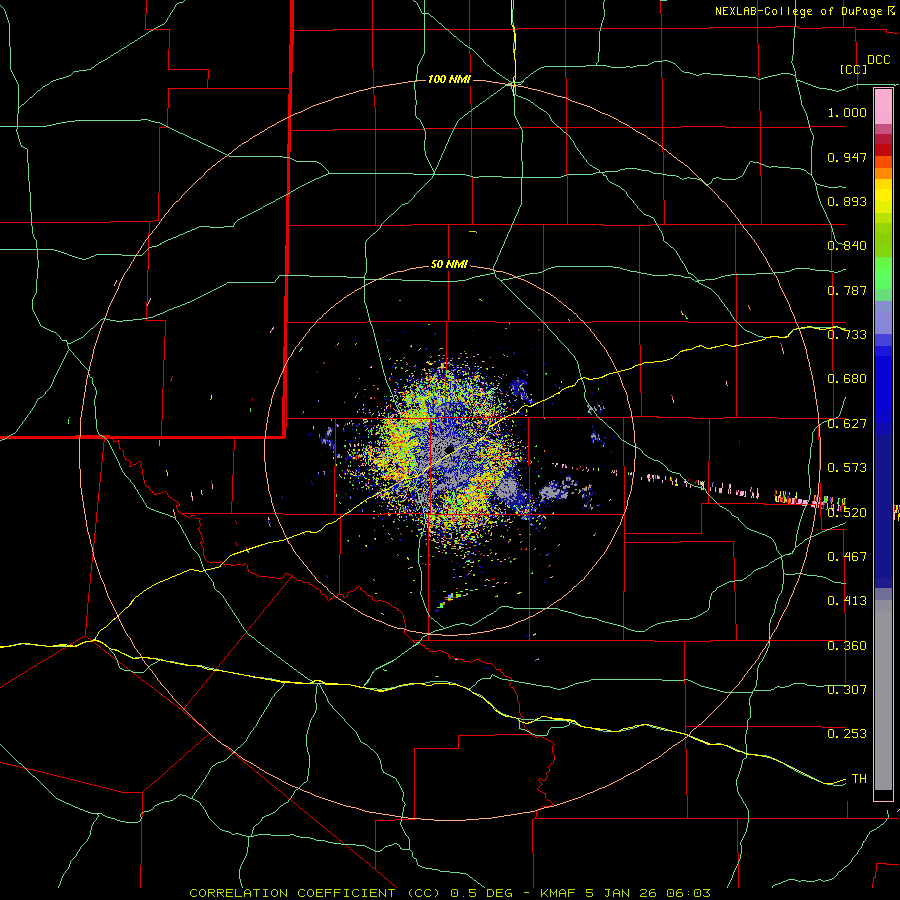Pick the gray band in the color scale
Screen dimensions: 900x900
coord(883,695)
